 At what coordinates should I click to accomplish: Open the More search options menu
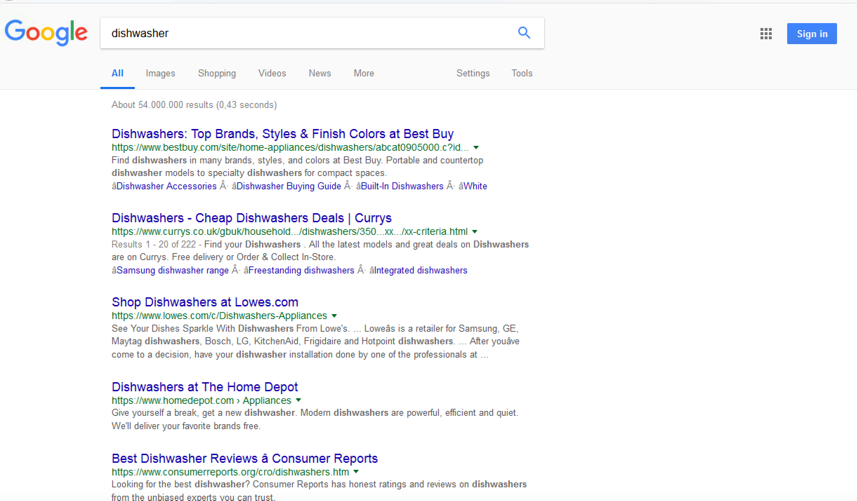[364, 73]
